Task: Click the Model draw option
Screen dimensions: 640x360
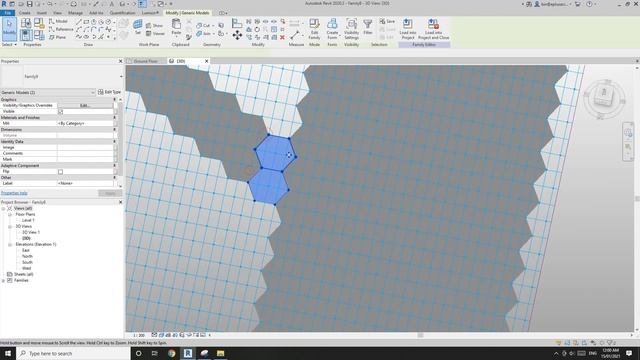Action: tap(58, 21)
